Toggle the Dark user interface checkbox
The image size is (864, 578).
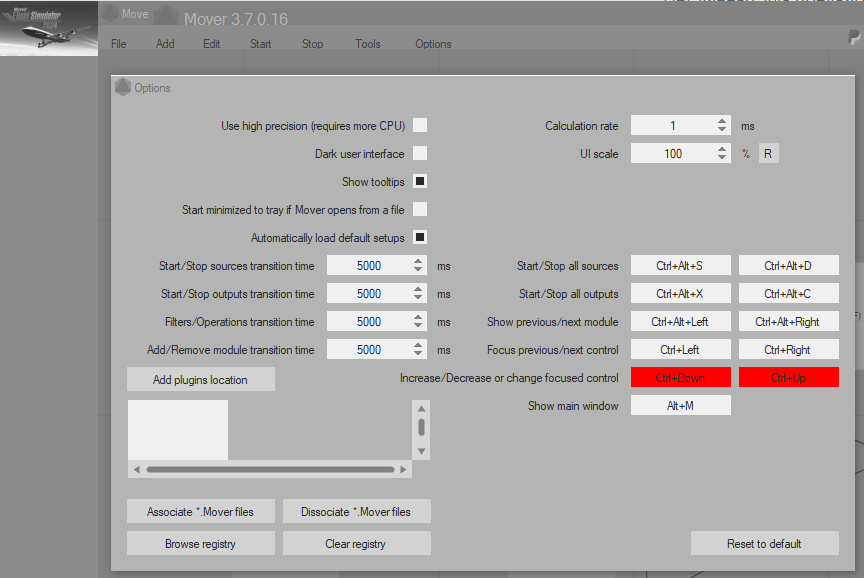[420, 153]
